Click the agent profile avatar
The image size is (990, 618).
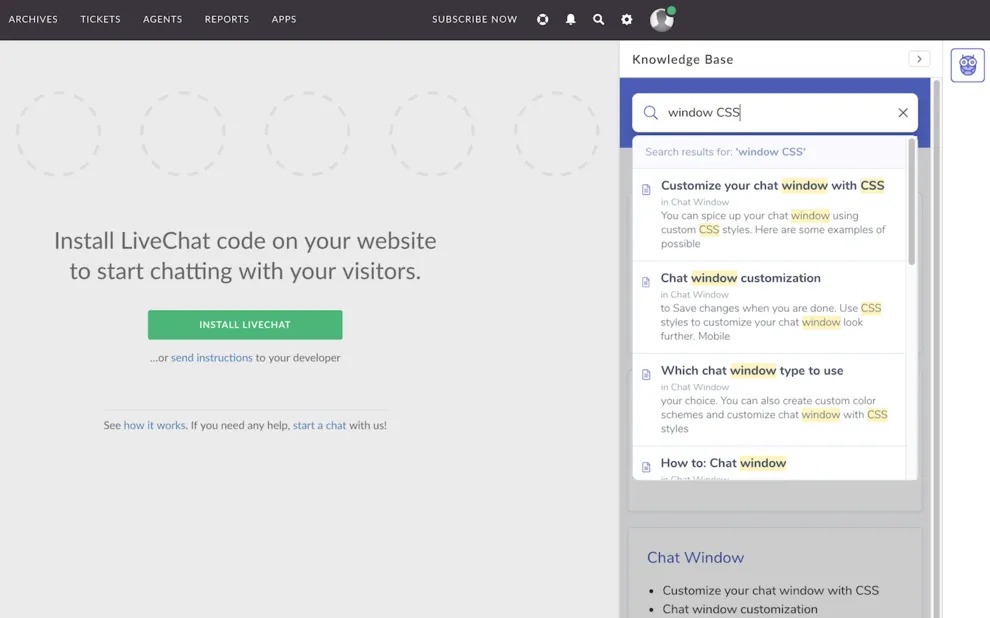pyautogui.click(x=661, y=19)
